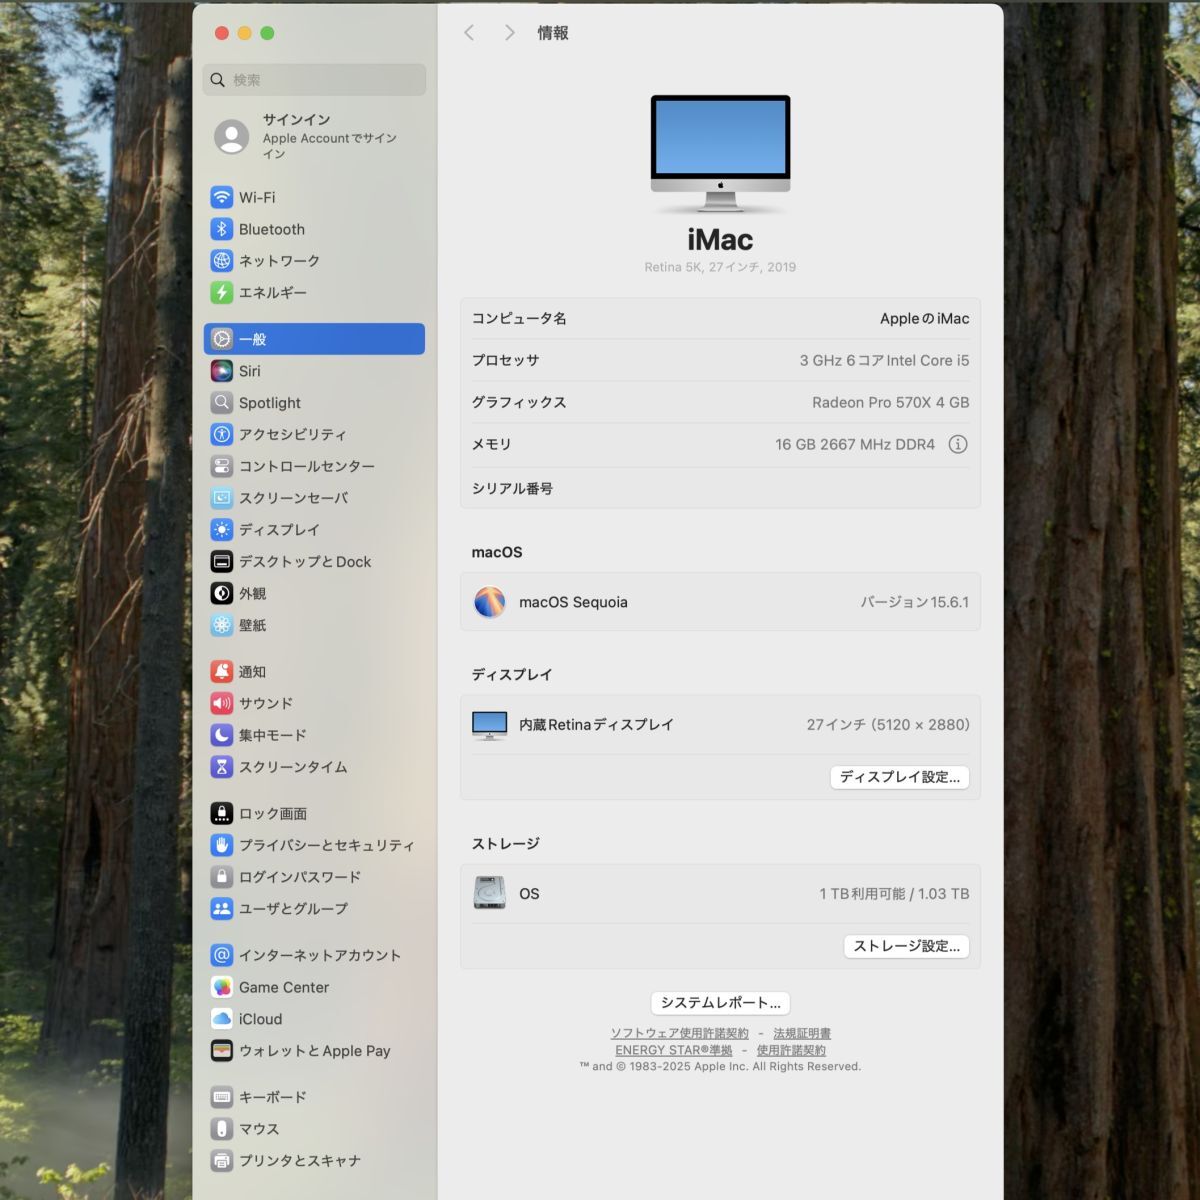Viewport: 1200px width, 1200px height.
Task: Zoom the window with the green button
Action: point(267,33)
